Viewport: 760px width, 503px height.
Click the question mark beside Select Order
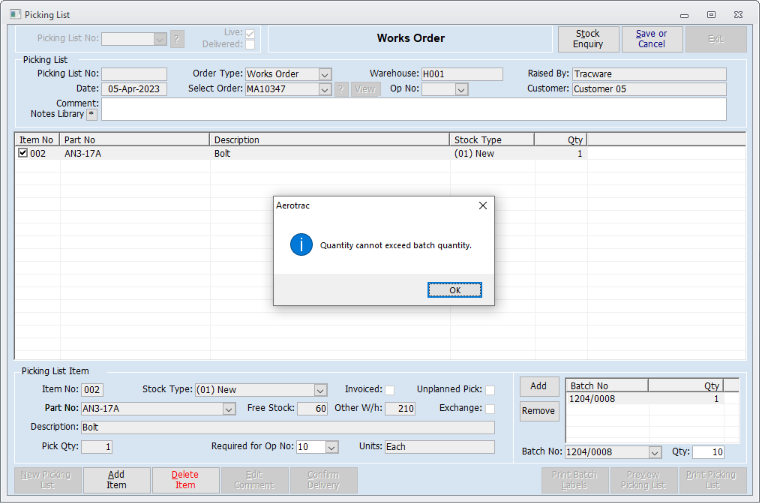tap(341, 89)
